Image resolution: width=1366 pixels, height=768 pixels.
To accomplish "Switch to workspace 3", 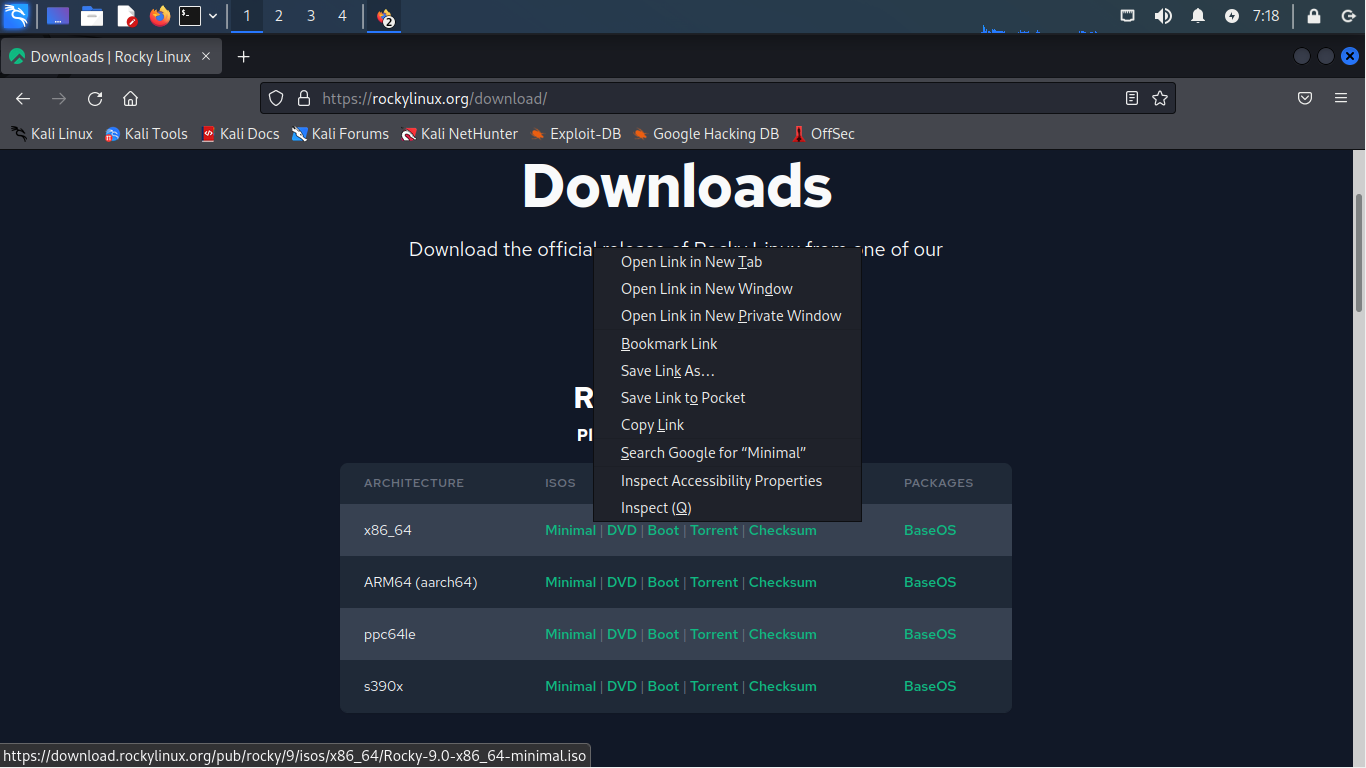I will click(311, 16).
